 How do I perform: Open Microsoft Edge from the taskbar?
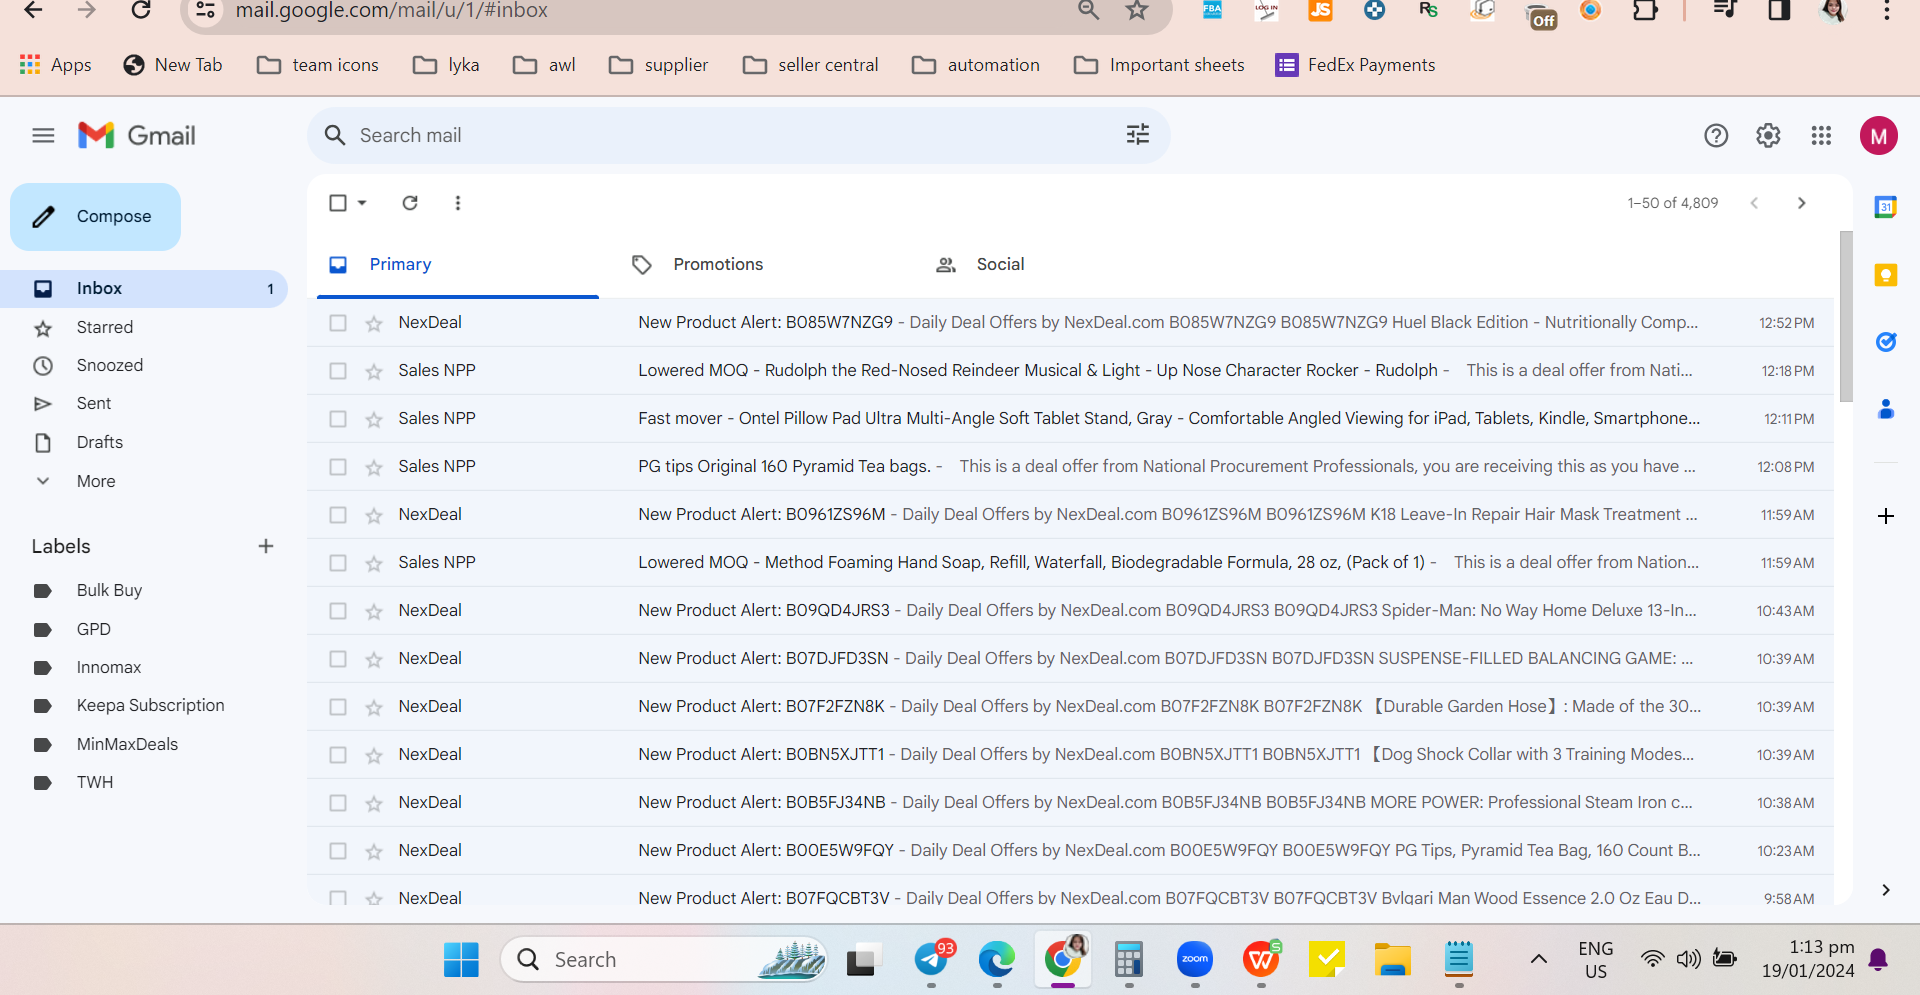pyautogui.click(x=997, y=960)
